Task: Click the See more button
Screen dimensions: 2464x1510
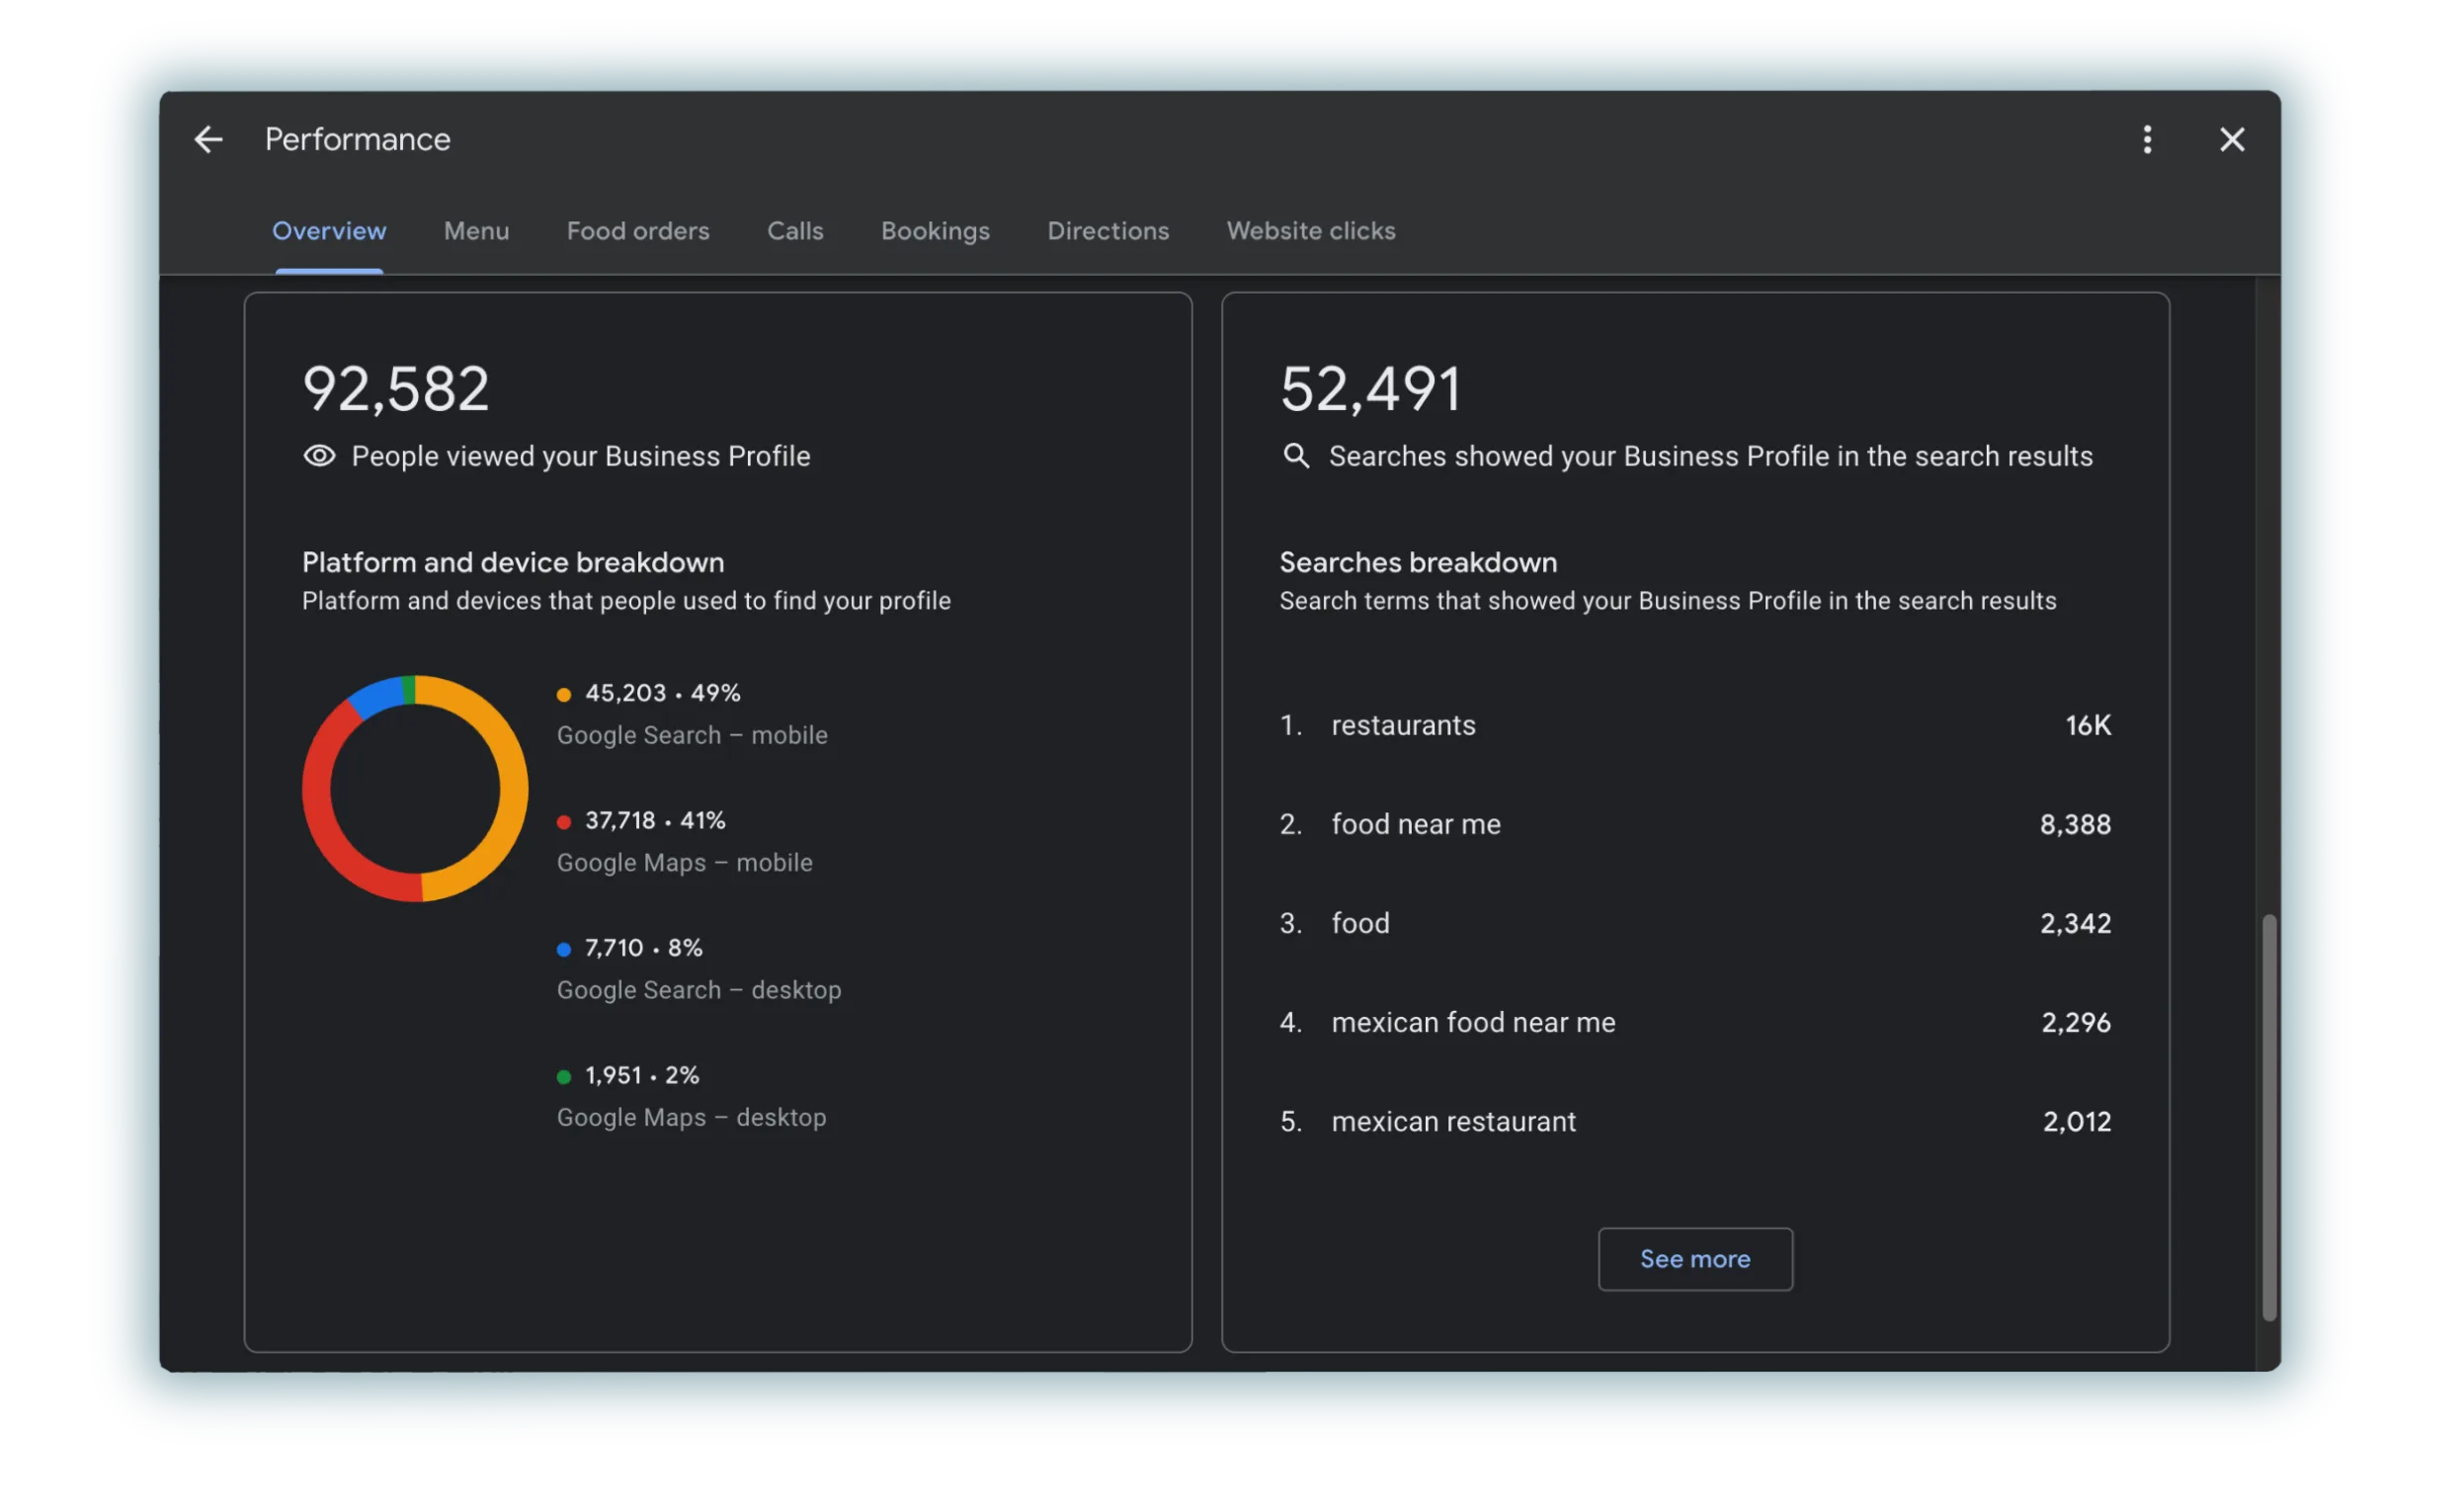Action: (1694, 1258)
